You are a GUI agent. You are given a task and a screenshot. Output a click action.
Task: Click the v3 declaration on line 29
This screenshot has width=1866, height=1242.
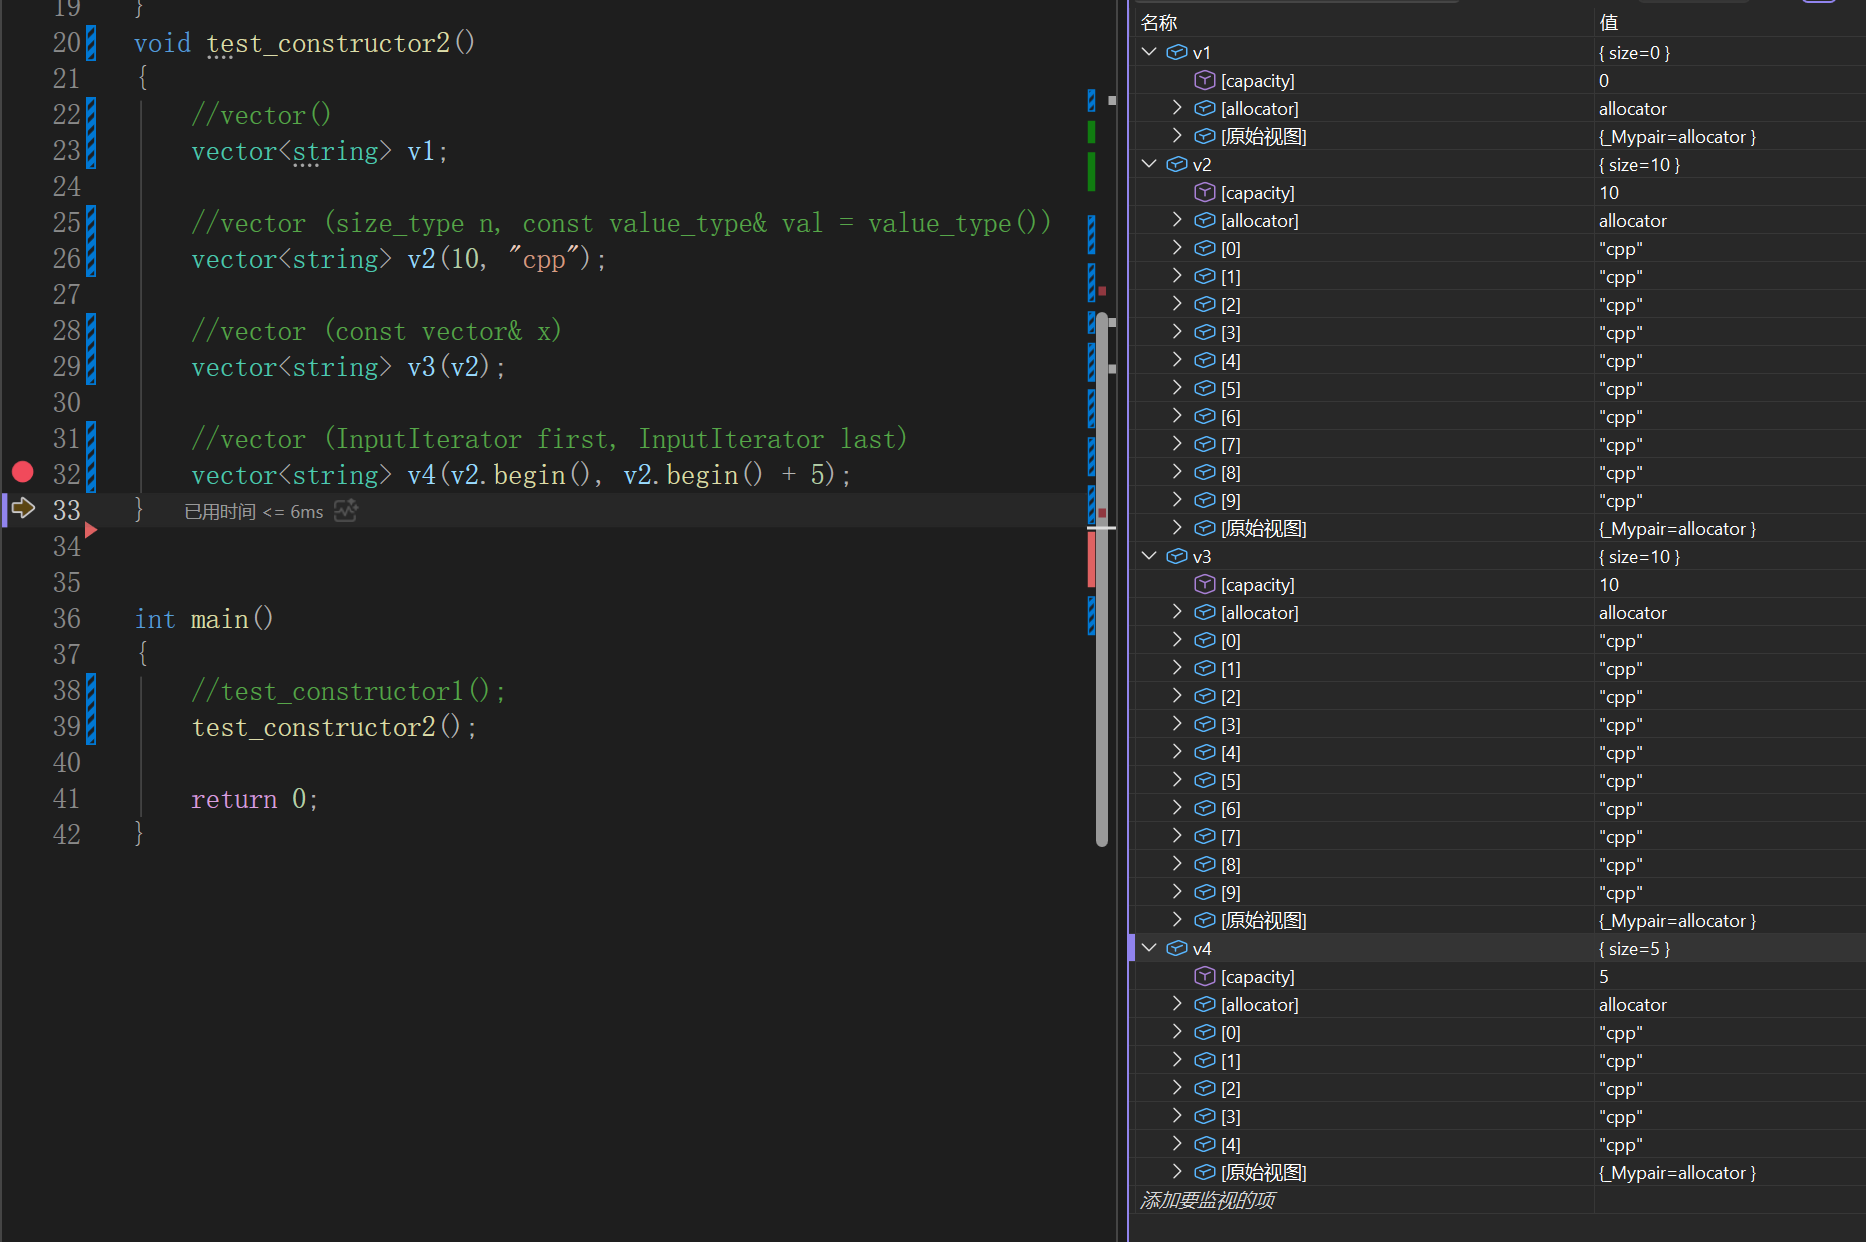click(x=348, y=367)
